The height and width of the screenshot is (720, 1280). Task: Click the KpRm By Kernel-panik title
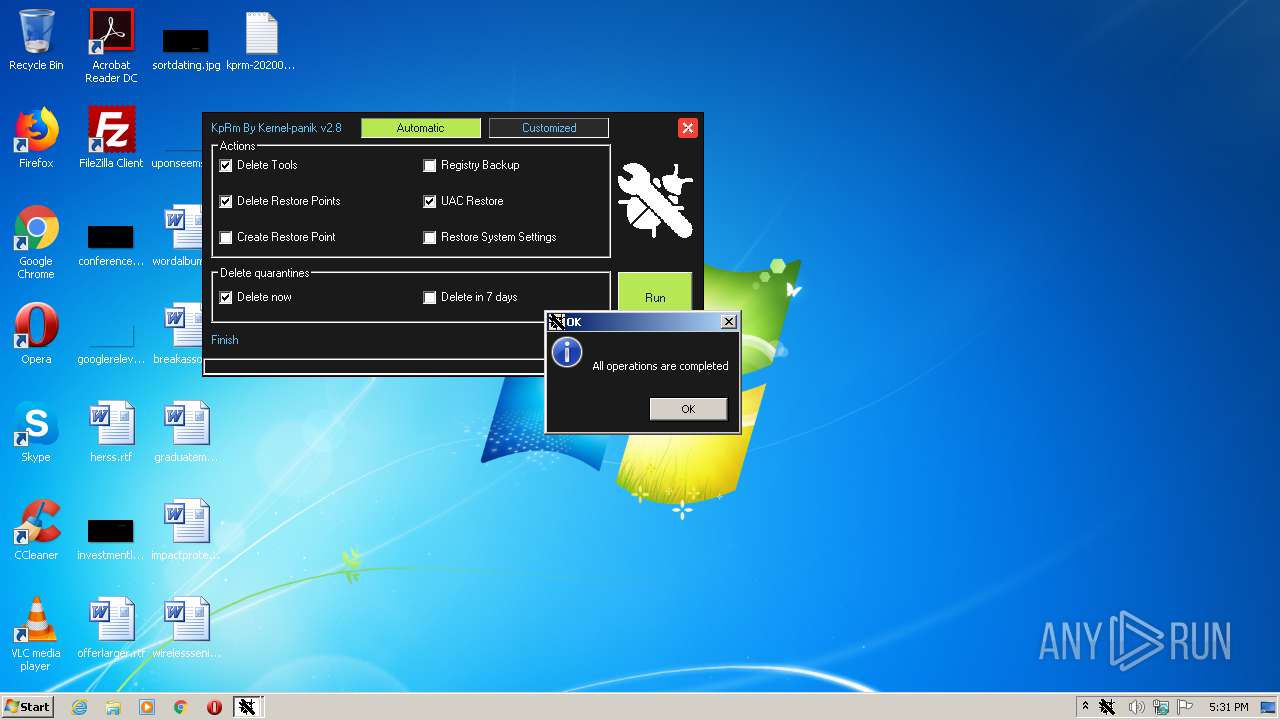(276, 128)
